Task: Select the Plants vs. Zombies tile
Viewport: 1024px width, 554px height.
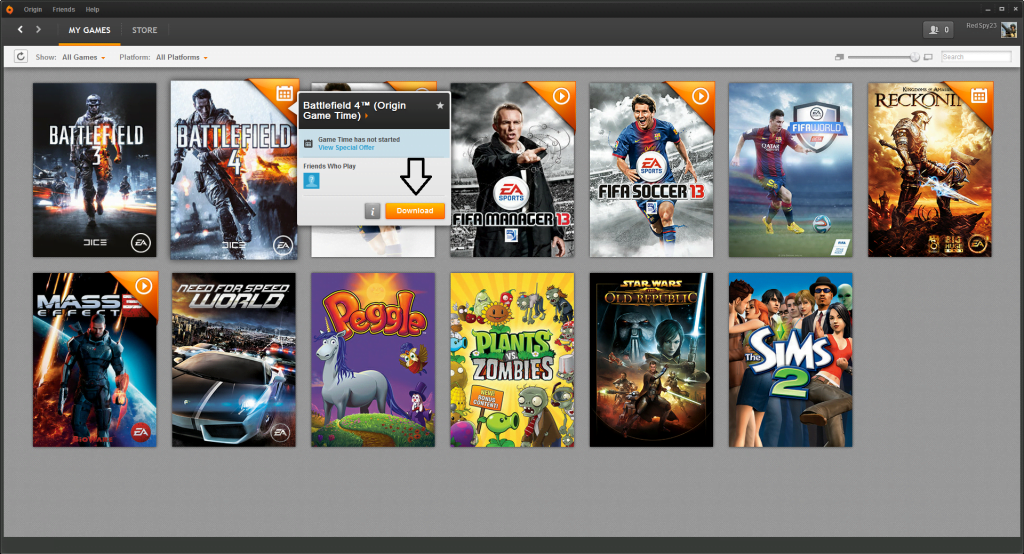Action: tap(513, 360)
